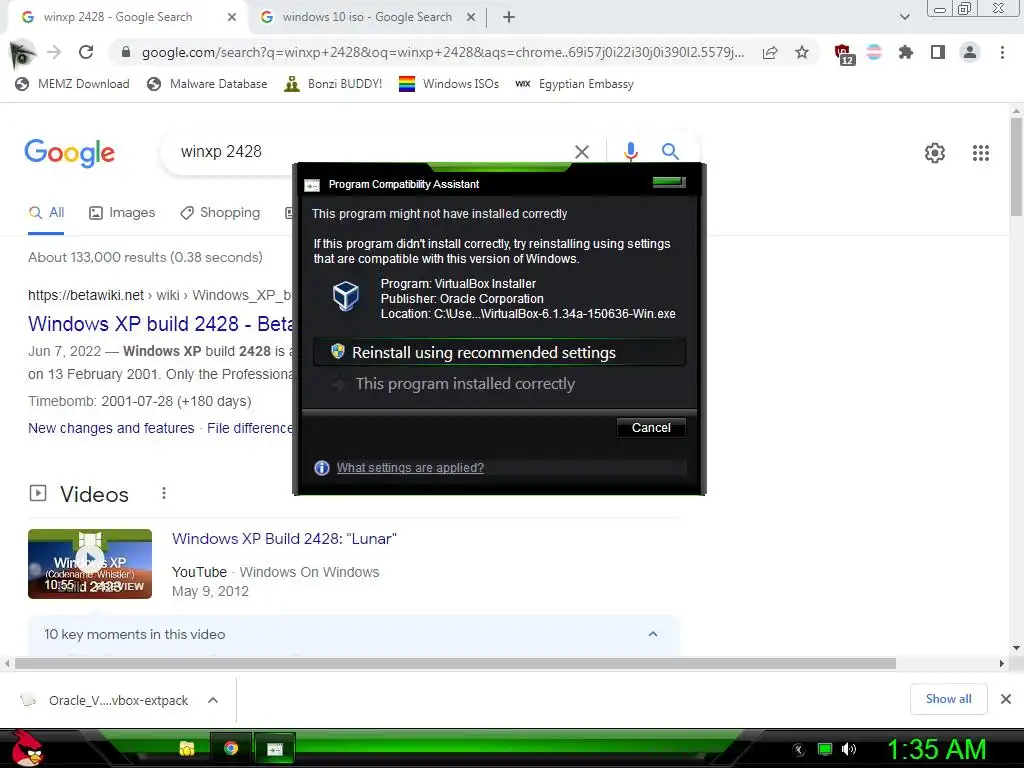Viewport: 1024px width, 768px height.
Task: Open the Start button with red bird
Action: point(27,748)
